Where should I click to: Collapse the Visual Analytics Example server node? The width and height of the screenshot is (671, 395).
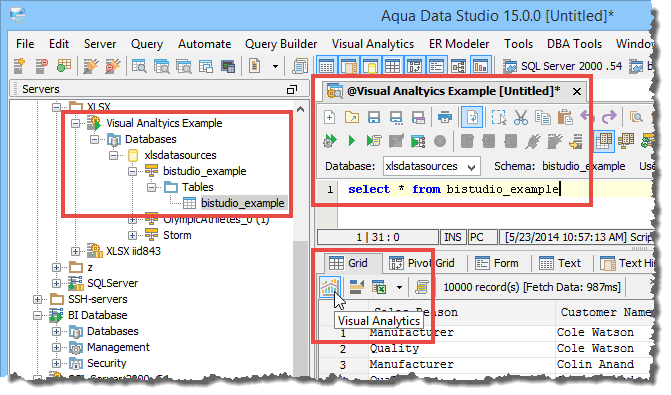[75, 123]
